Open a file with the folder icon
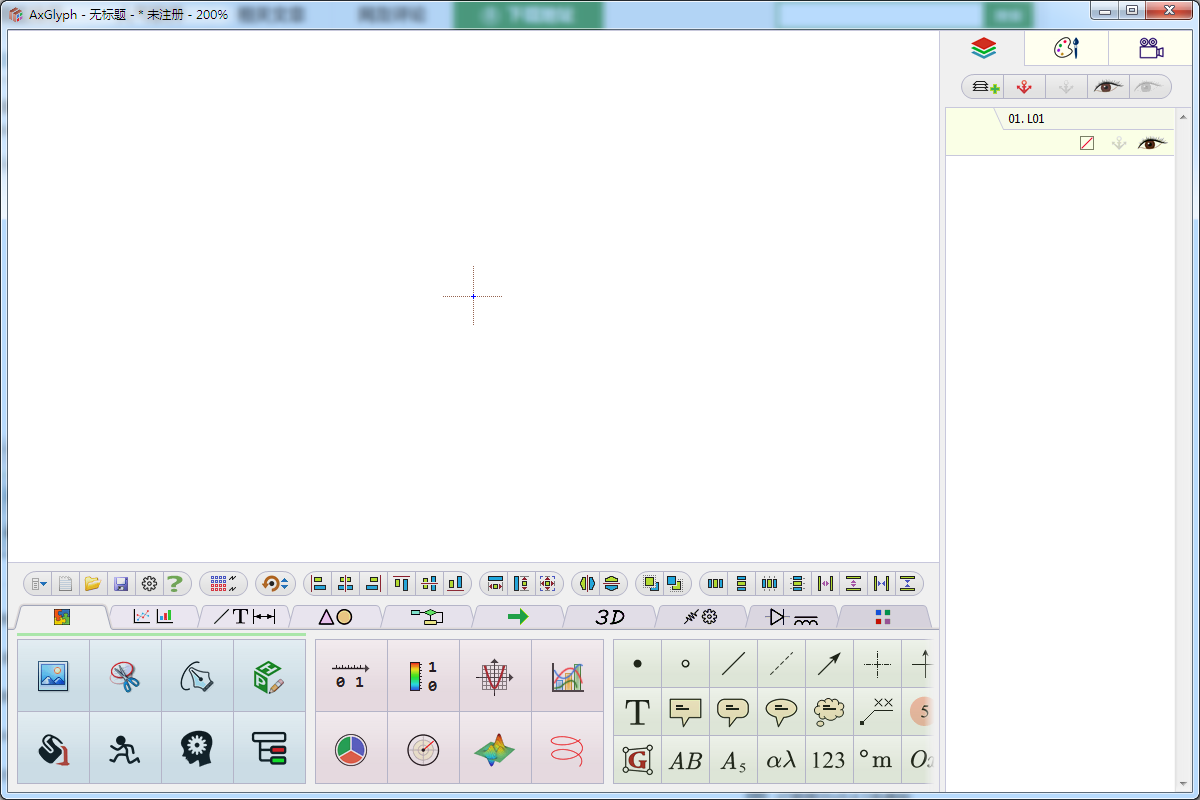 [93, 583]
